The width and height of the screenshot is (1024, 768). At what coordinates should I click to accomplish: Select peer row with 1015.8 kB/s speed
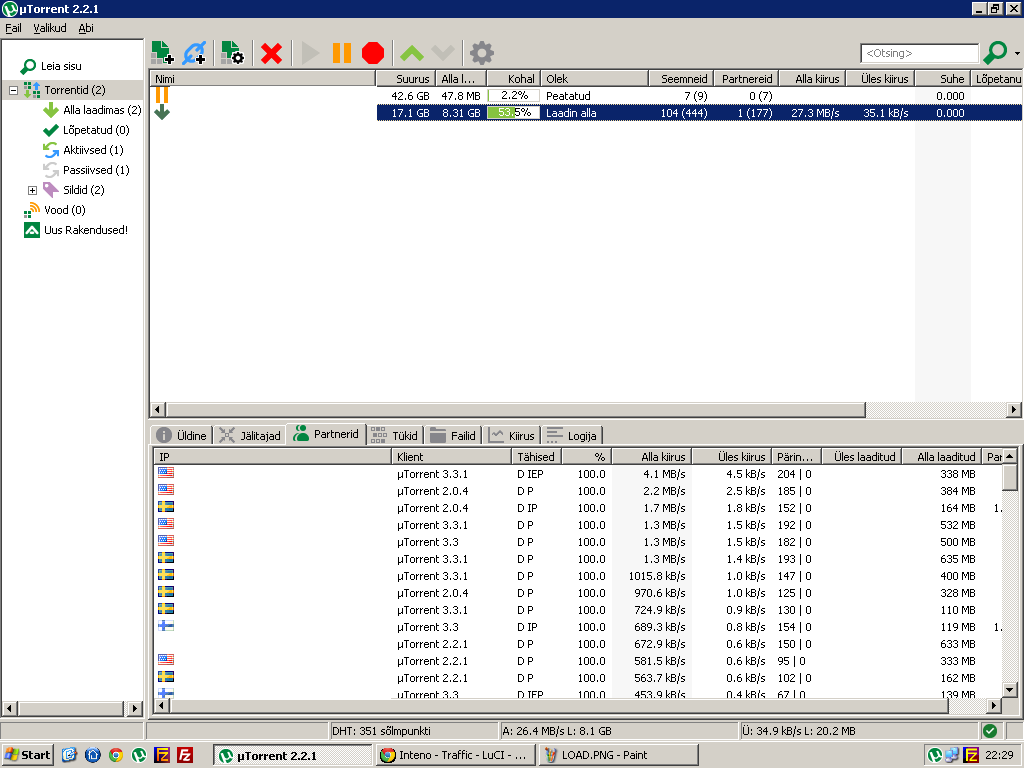point(578,576)
